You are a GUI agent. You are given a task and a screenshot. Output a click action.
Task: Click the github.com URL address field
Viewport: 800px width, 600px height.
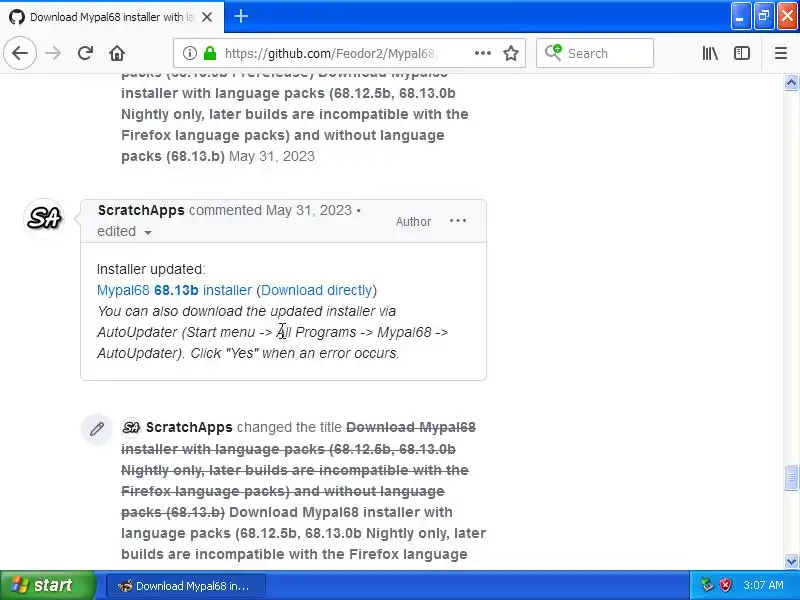(x=330, y=53)
